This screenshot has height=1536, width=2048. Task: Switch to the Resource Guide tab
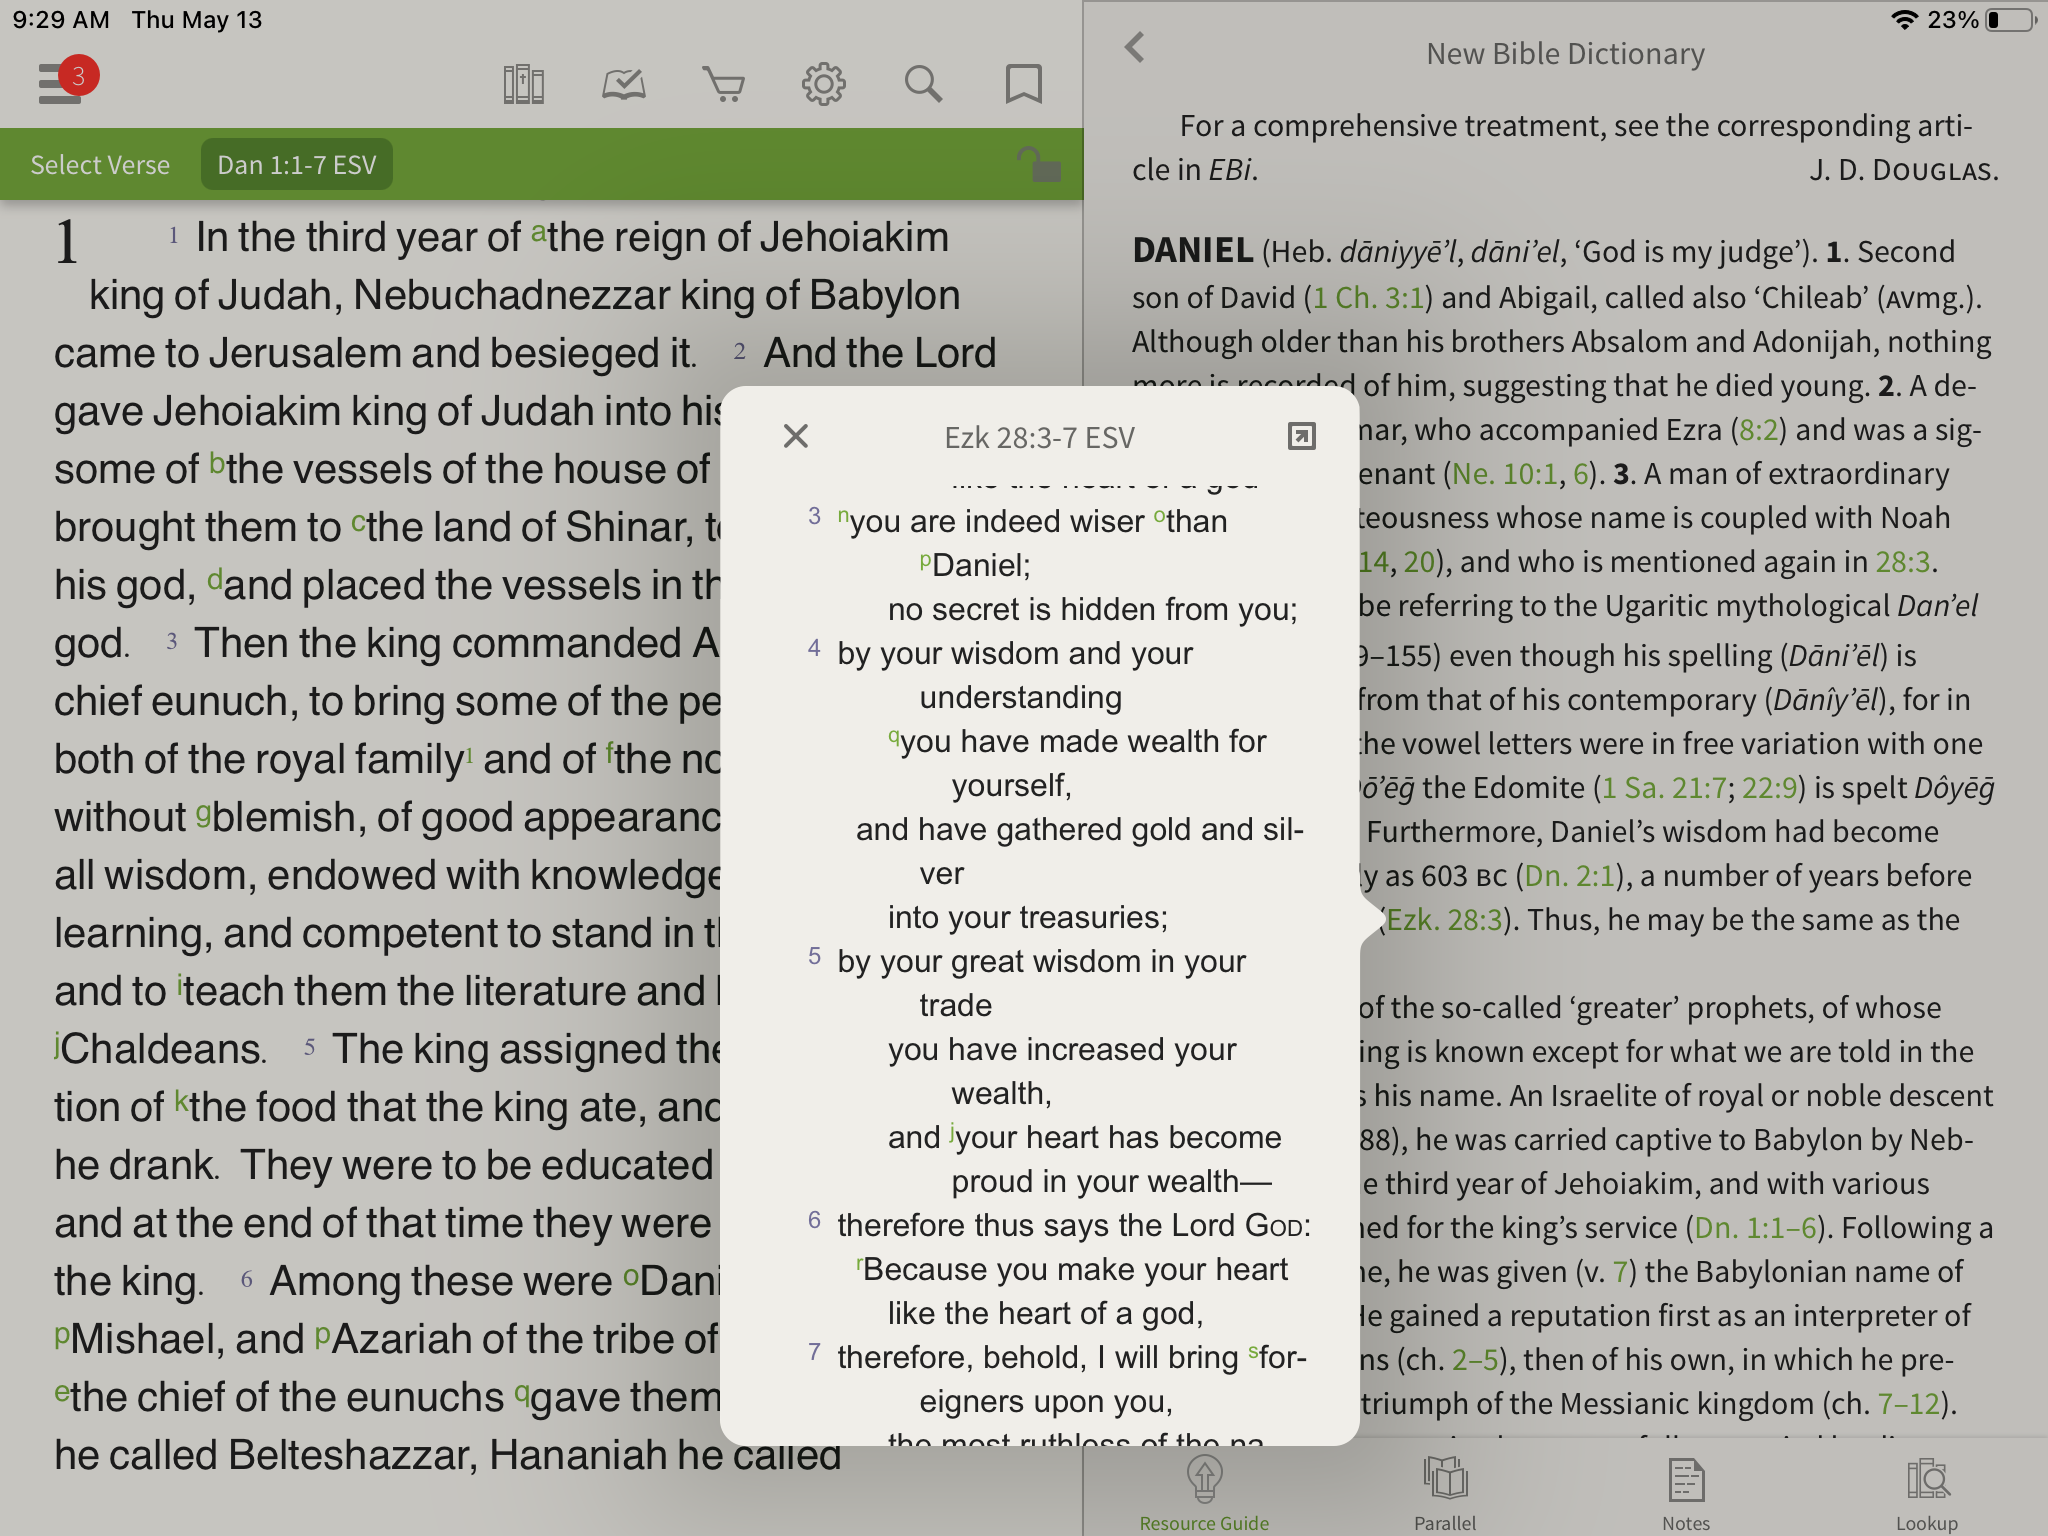[1204, 1493]
